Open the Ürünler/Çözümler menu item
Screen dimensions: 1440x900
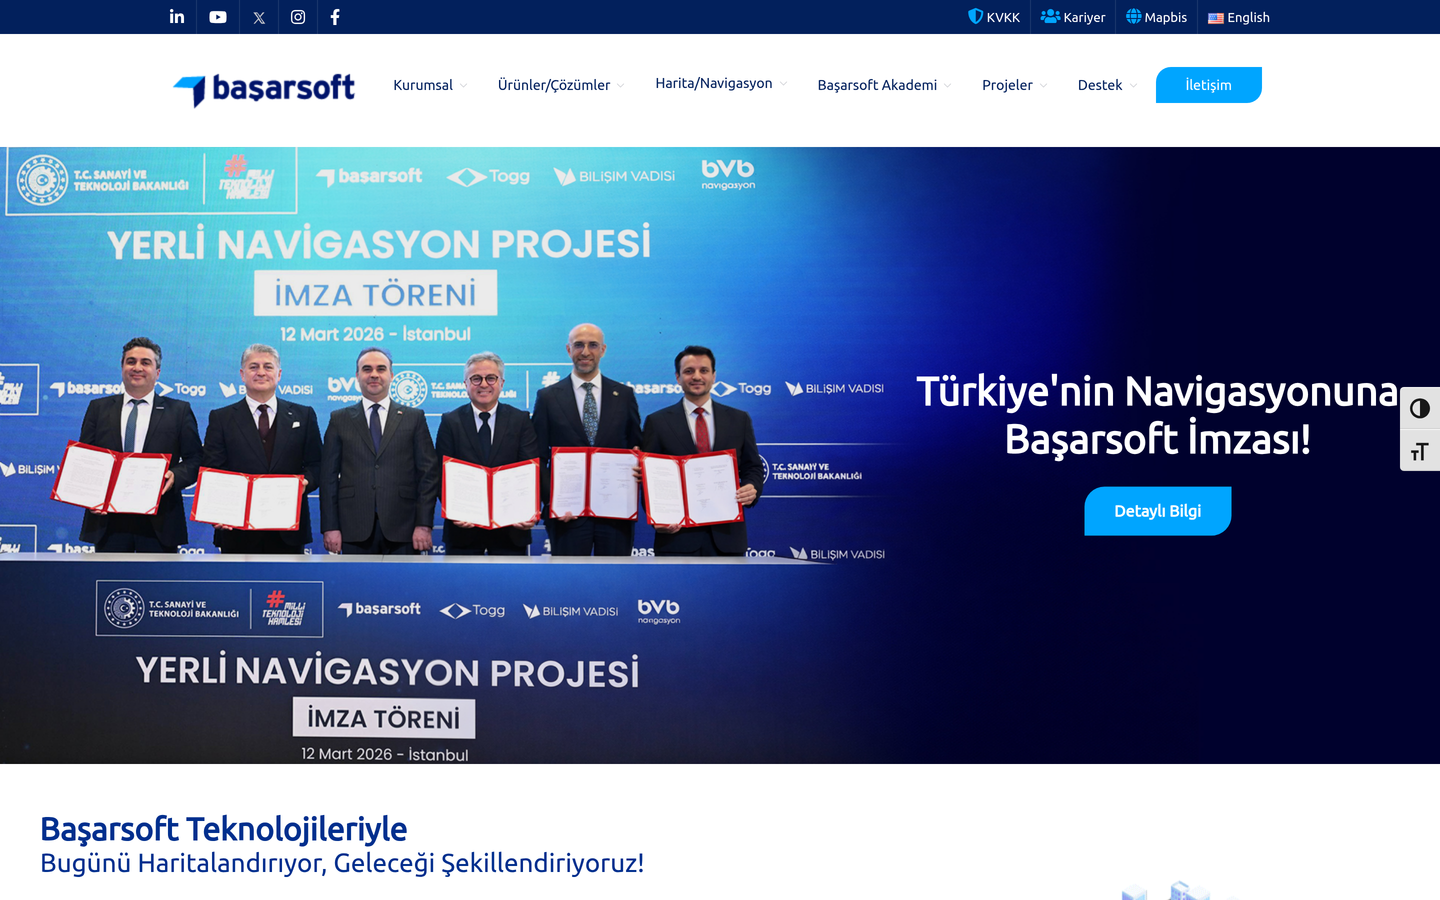tap(554, 85)
